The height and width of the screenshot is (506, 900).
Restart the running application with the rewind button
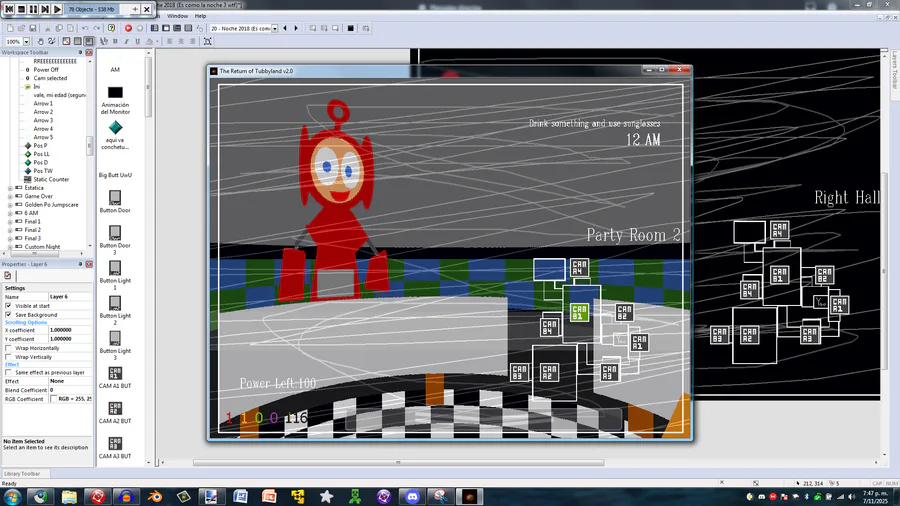tap(9, 9)
